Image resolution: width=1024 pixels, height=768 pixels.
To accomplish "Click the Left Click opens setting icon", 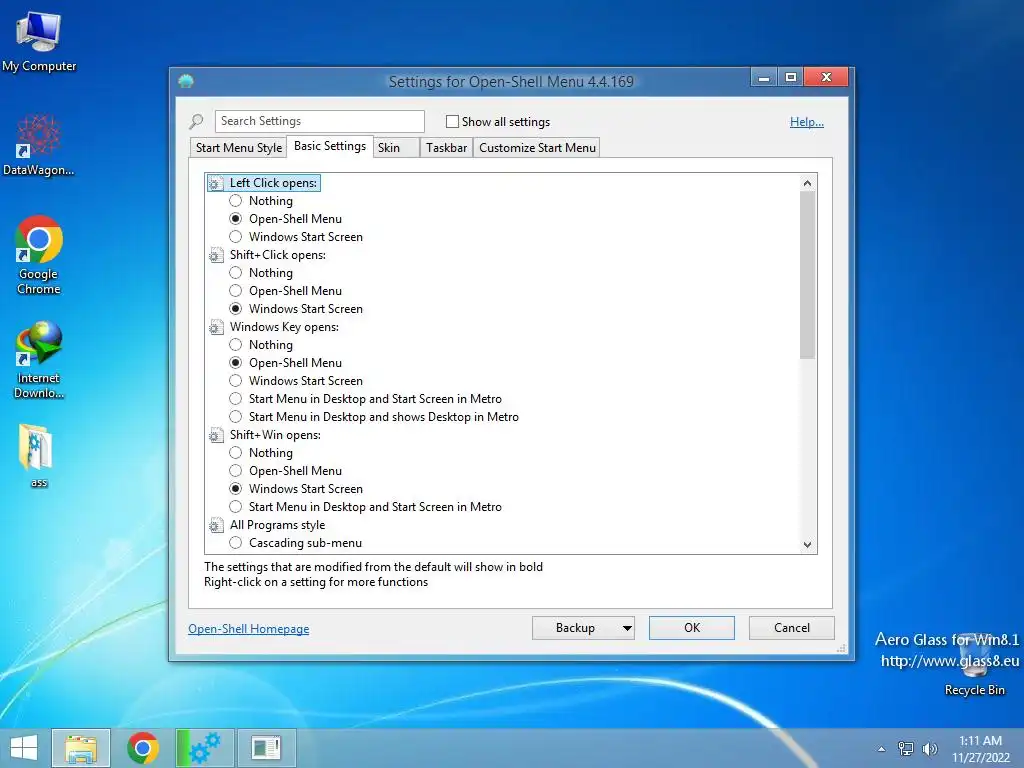I will coord(216,184).
